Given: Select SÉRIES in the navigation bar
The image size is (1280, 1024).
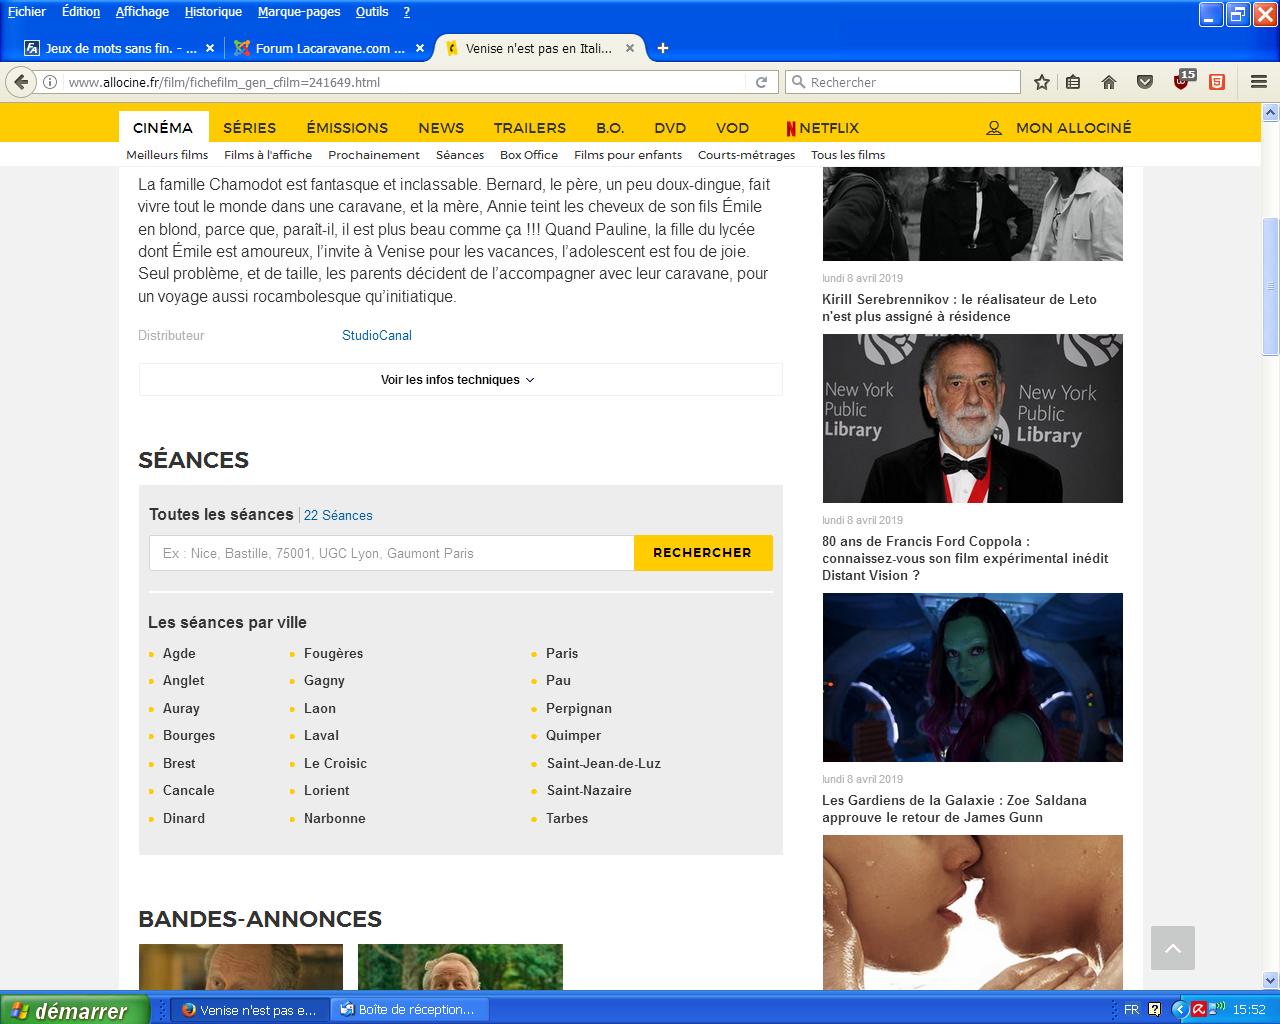Looking at the screenshot, I should coord(249,128).
